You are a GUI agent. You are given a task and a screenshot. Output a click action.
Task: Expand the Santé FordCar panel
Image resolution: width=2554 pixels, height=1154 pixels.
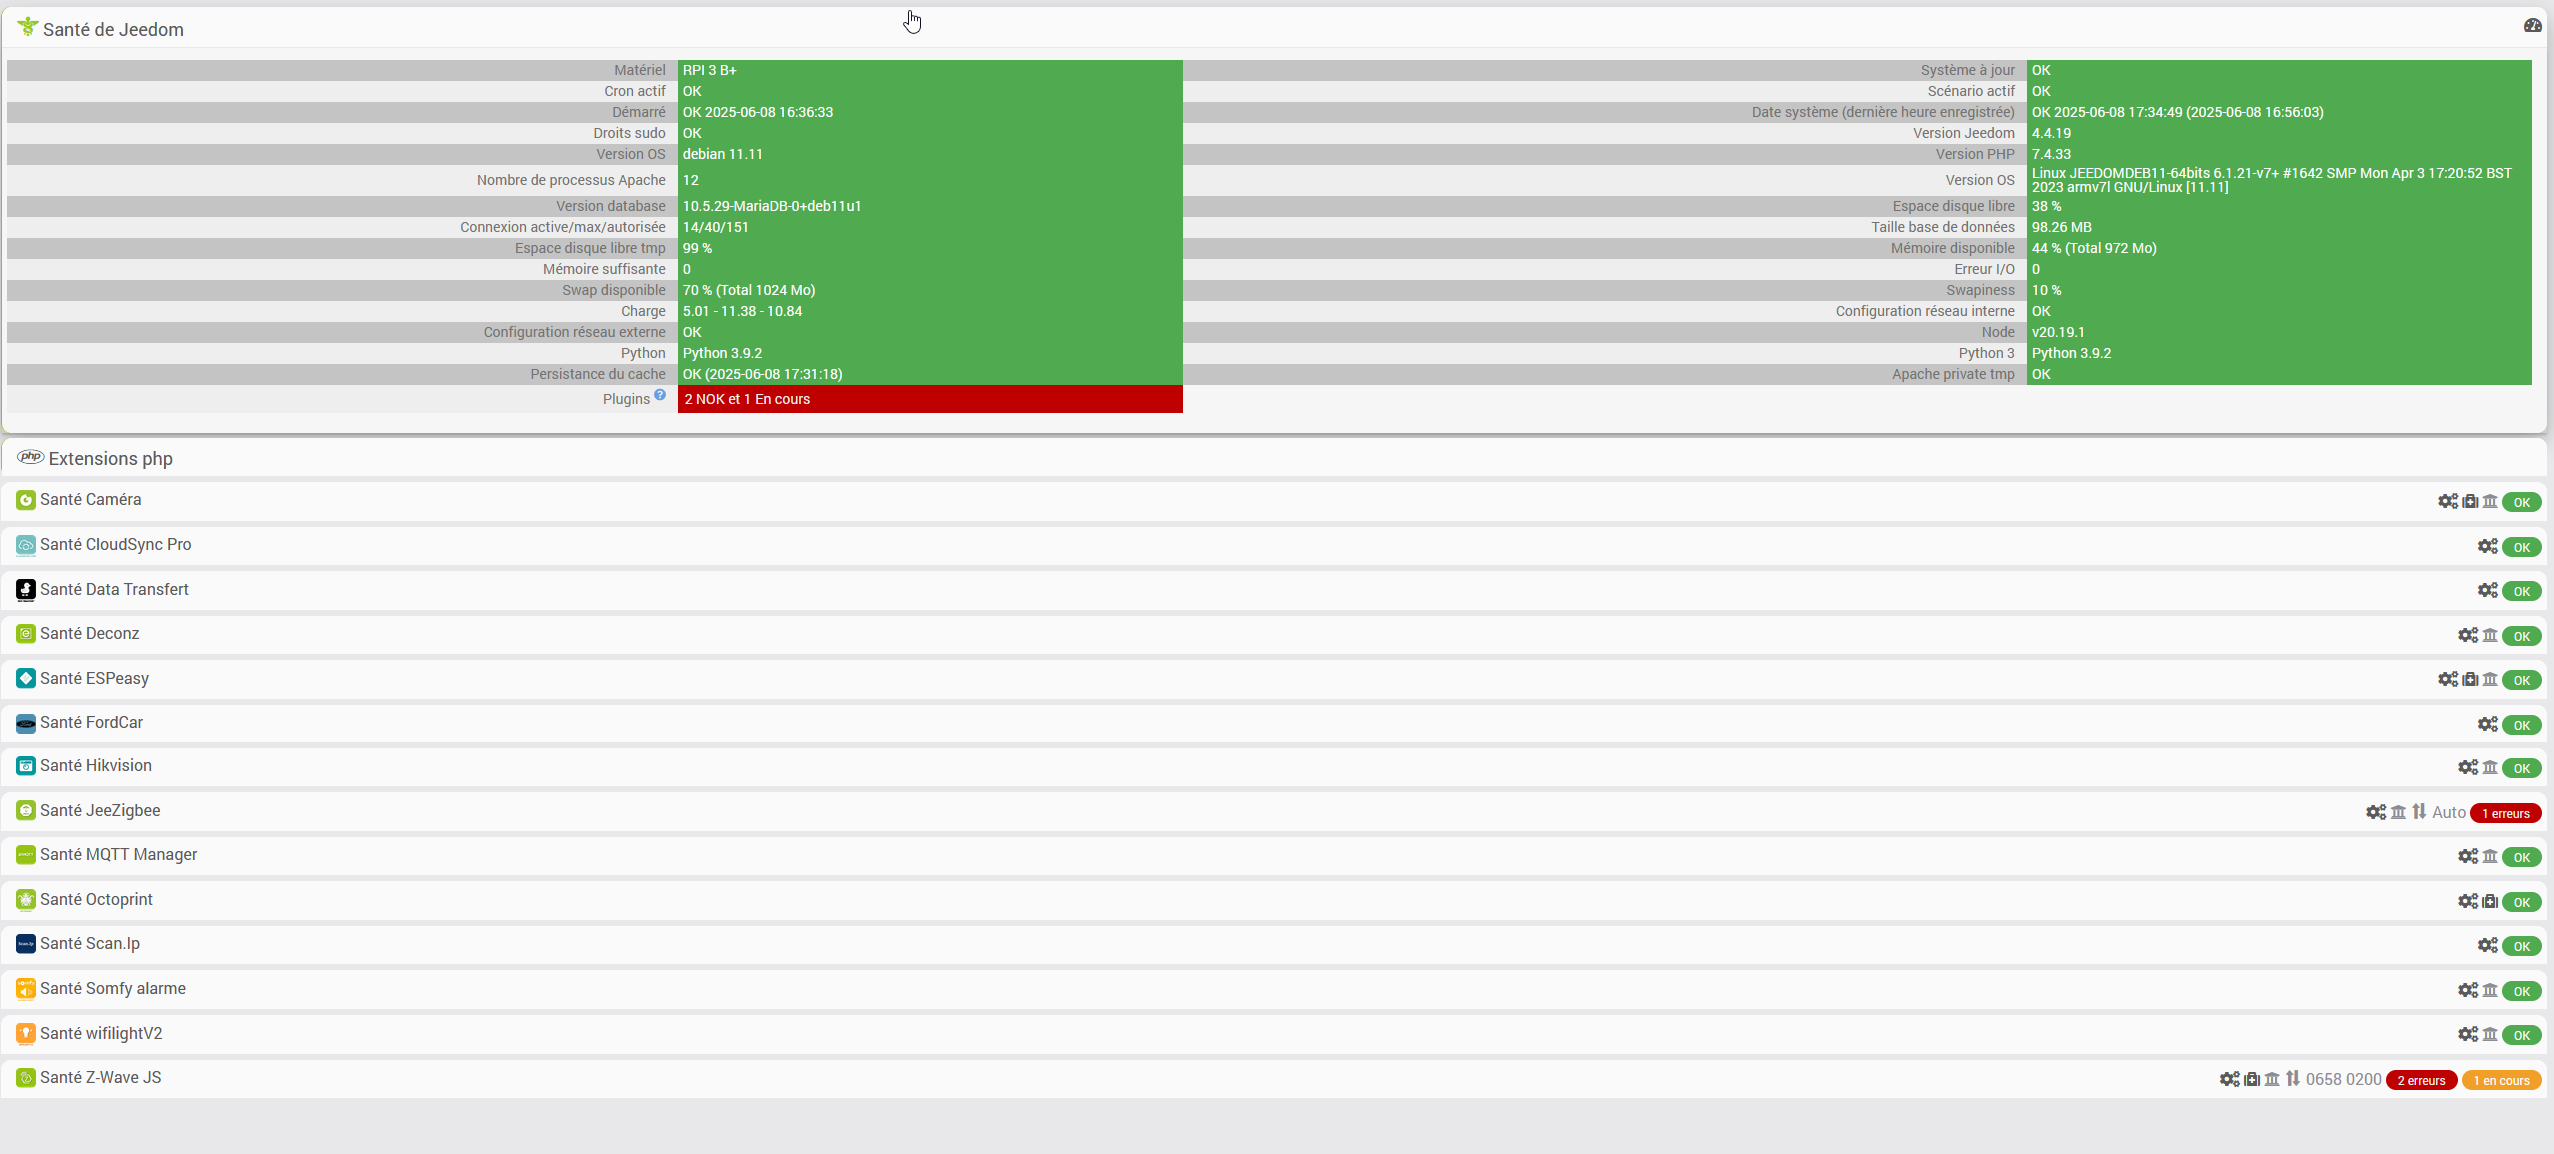pyautogui.click(x=1274, y=723)
